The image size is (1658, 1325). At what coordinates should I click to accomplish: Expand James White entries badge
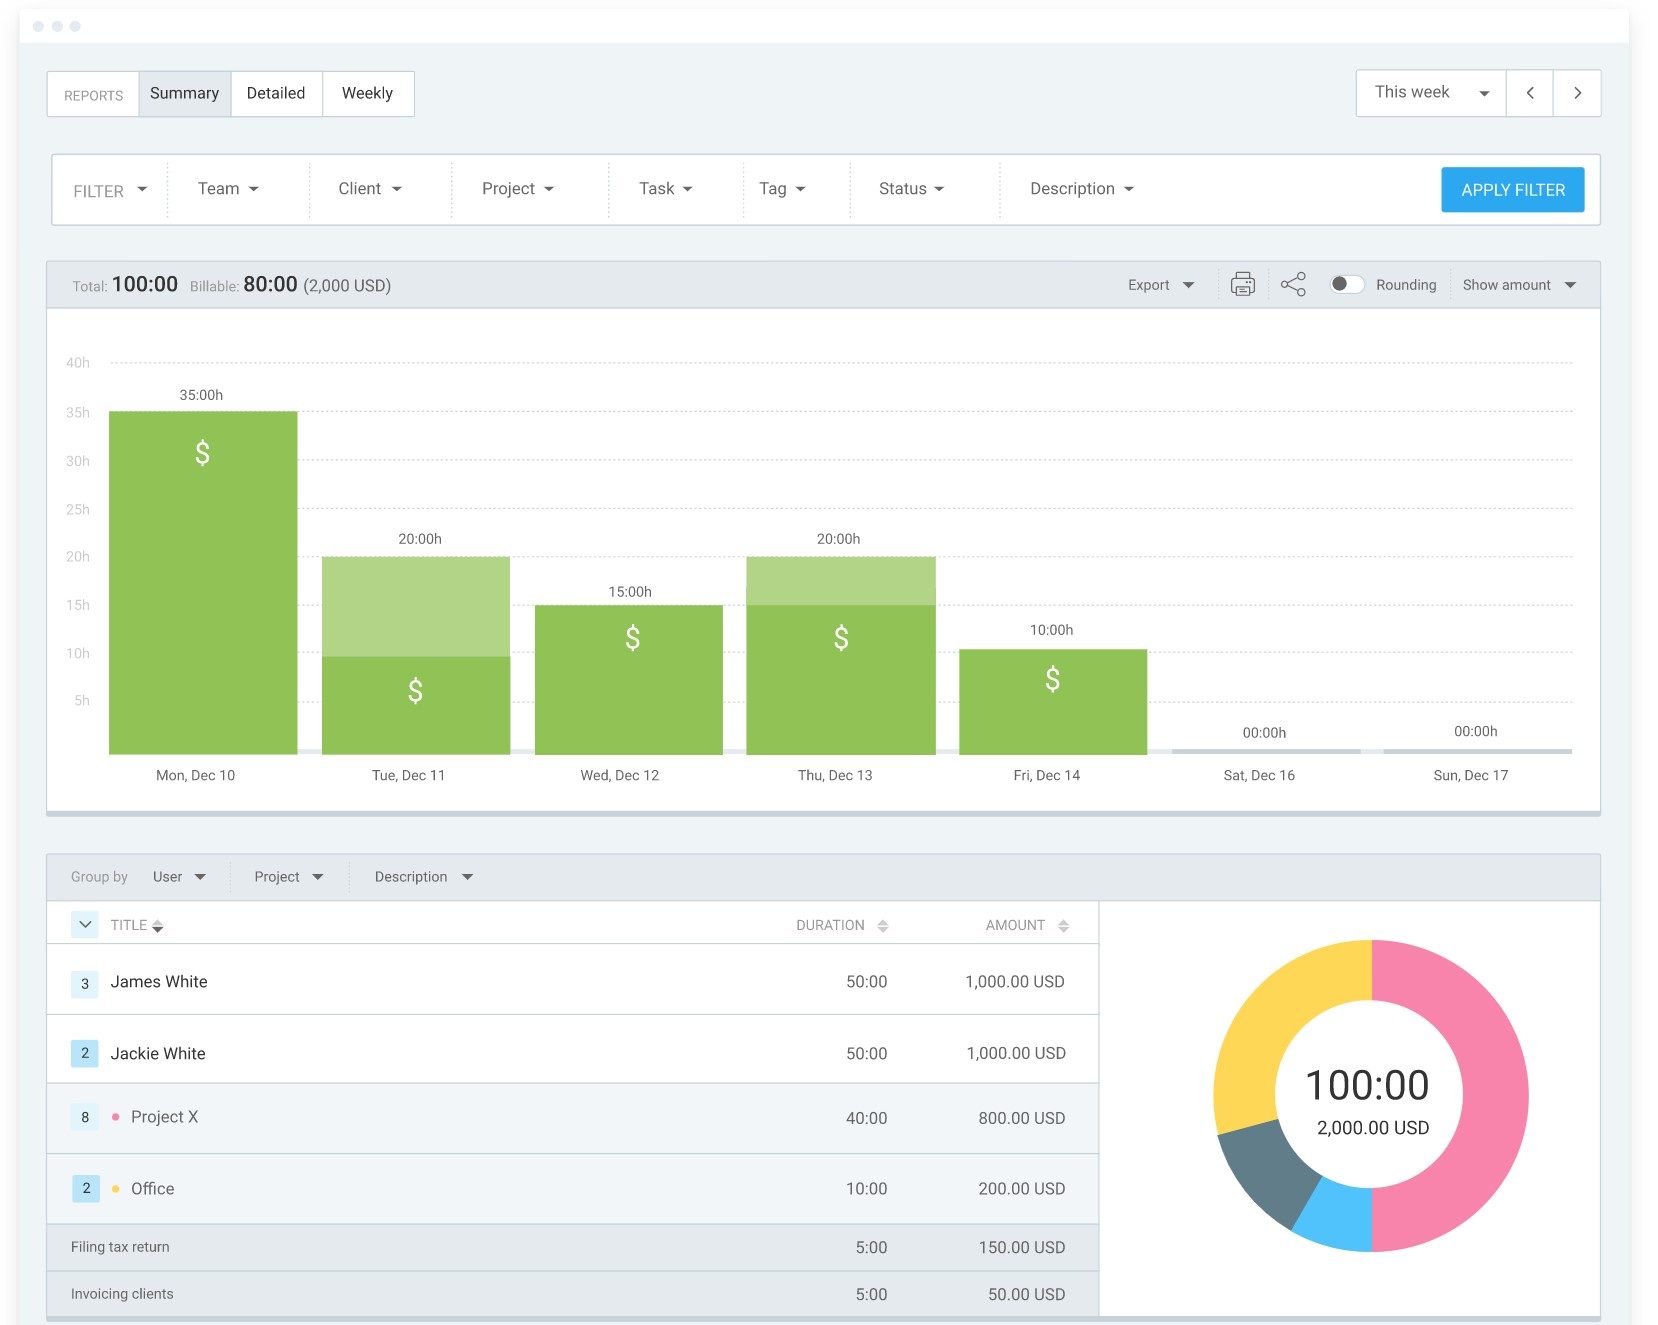pyautogui.click(x=85, y=984)
